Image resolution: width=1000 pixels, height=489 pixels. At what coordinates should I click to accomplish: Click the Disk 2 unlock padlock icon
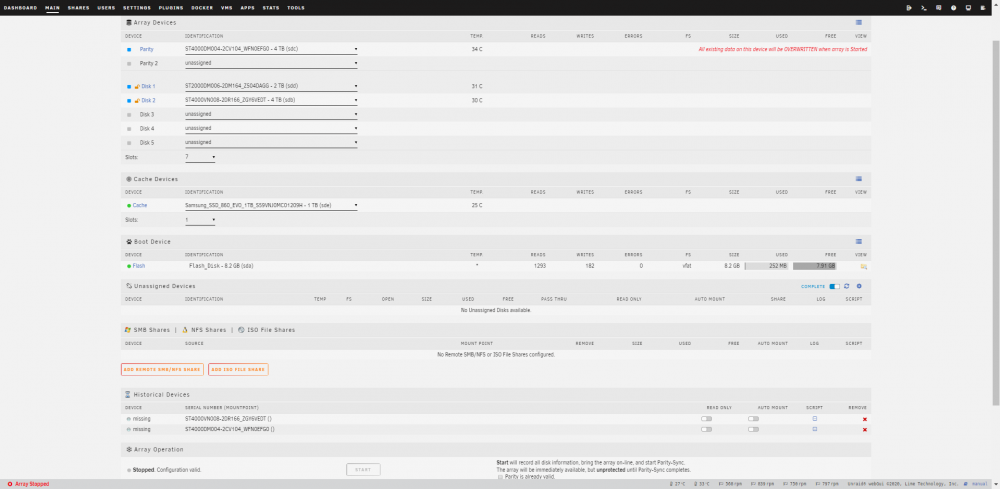click(x=137, y=100)
